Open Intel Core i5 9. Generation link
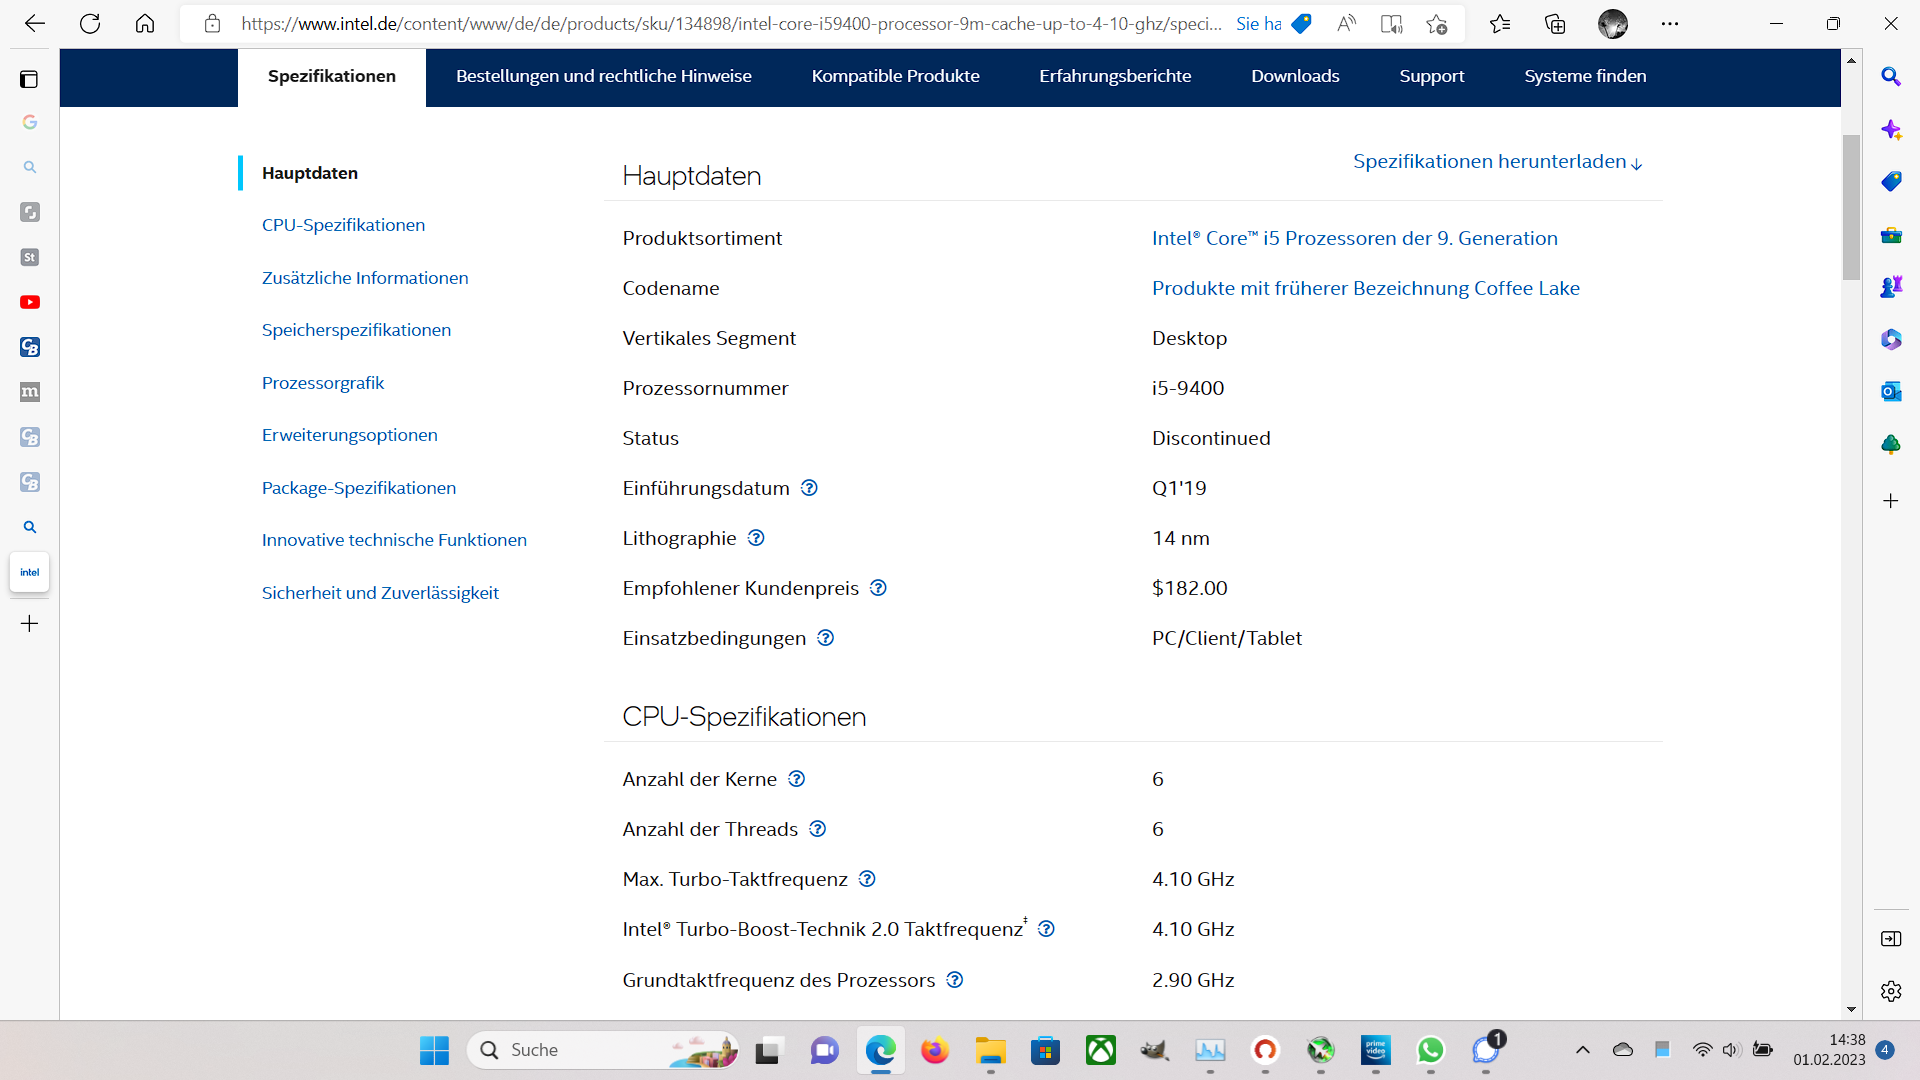The image size is (1920, 1080). coord(1355,238)
